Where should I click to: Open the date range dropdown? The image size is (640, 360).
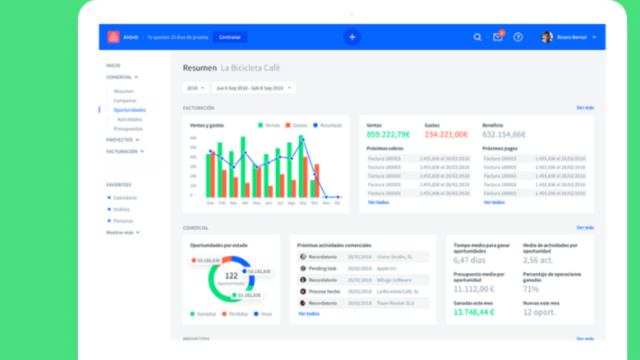[x=253, y=88]
